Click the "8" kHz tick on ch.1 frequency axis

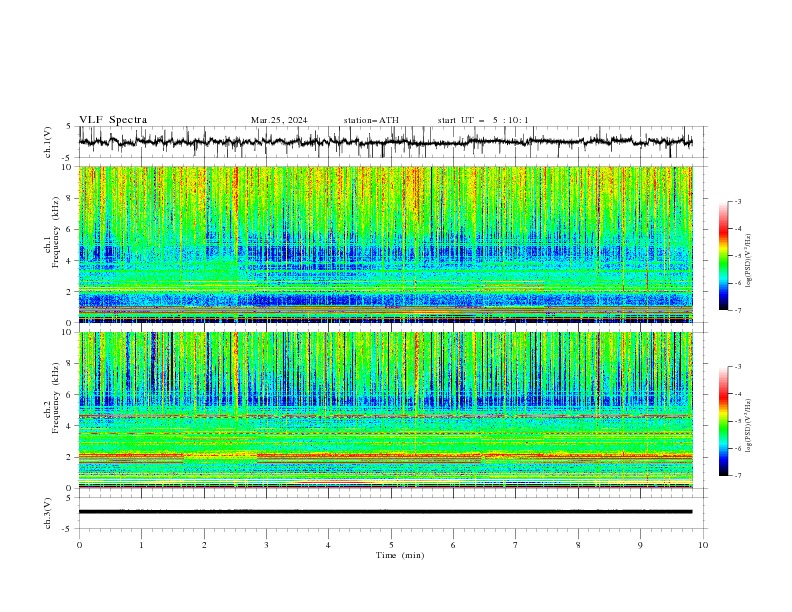pos(70,198)
